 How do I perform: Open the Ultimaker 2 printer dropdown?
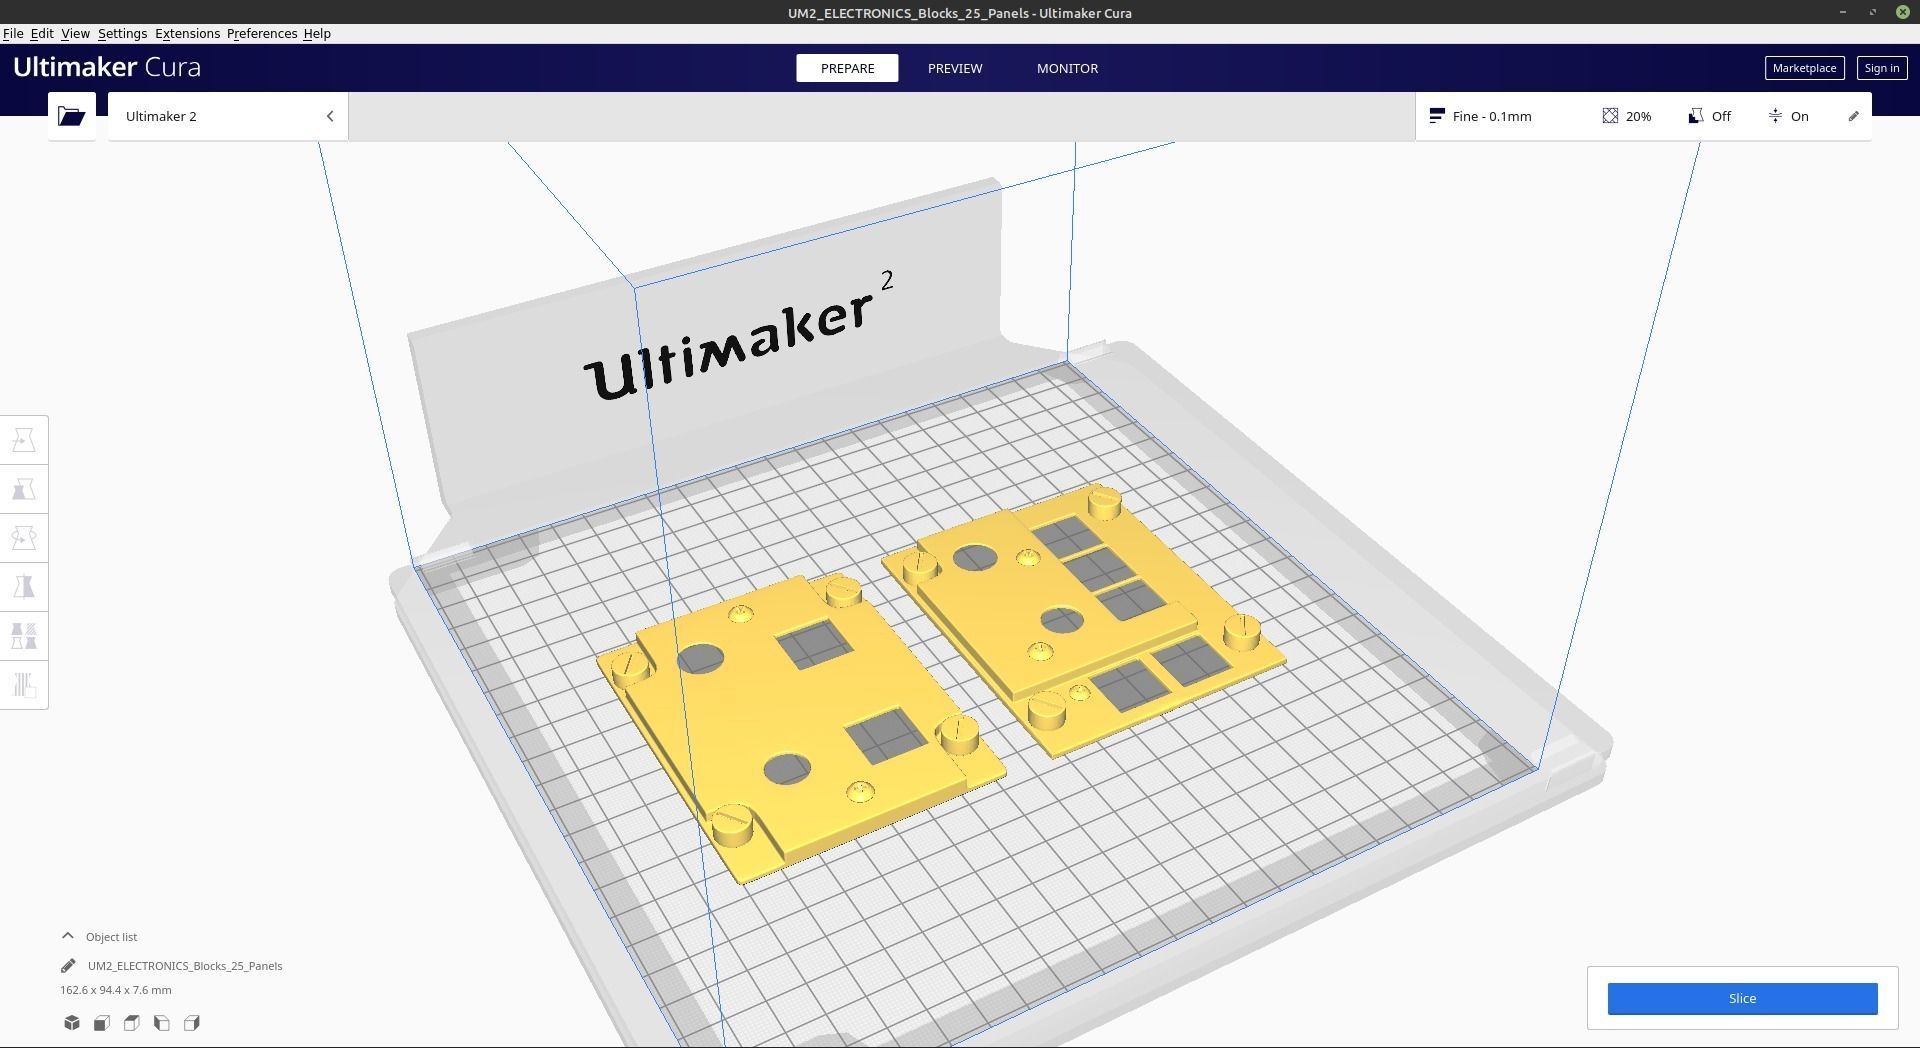pyautogui.click(x=228, y=116)
